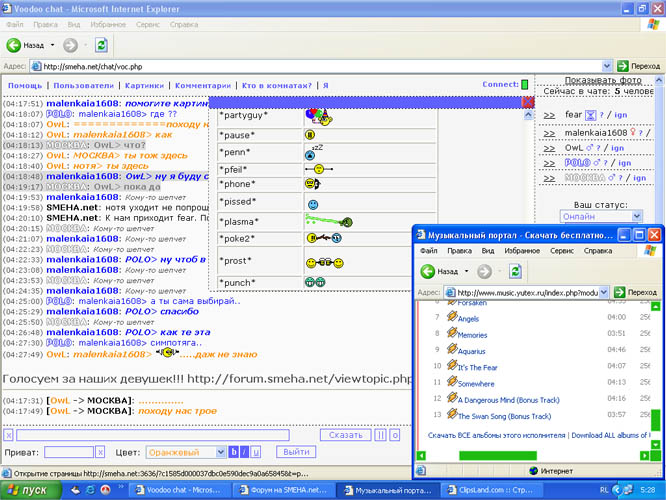Click ign link next to POLO user
Screen dimensions: 666x500
click(x=624, y=163)
